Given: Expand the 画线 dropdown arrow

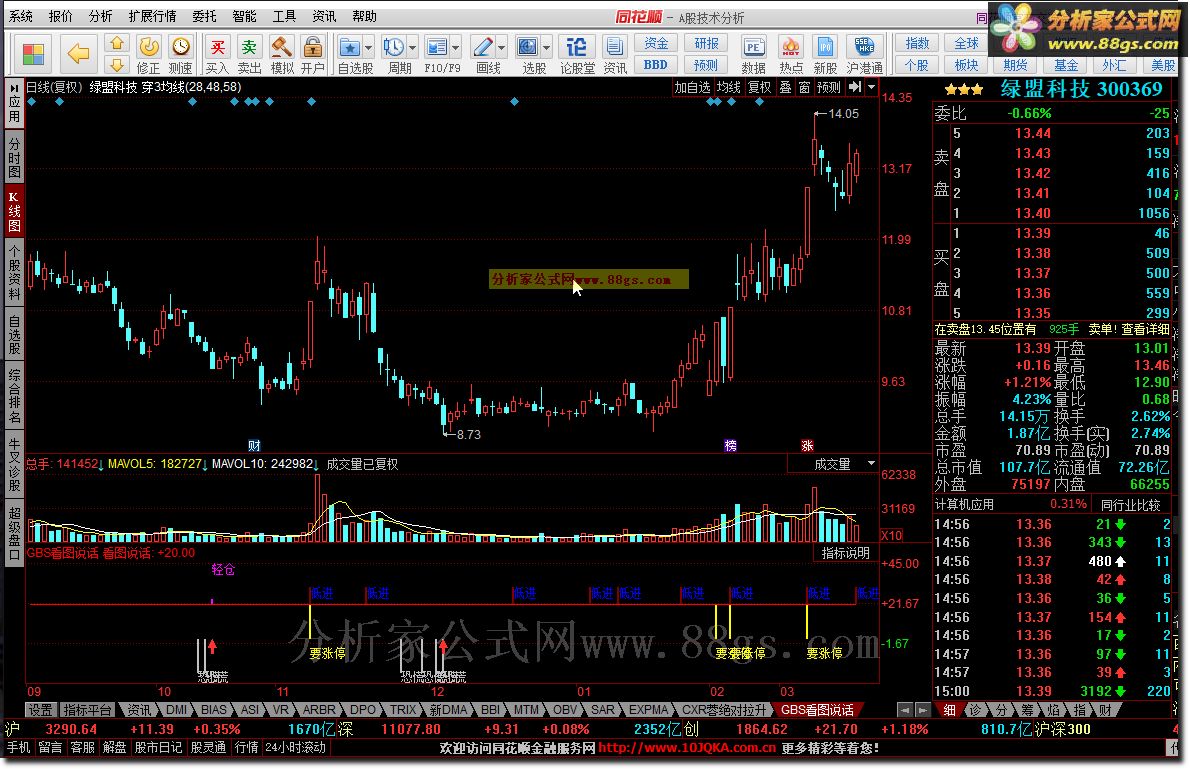Looking at the screenshot, I should pos(502,48).
